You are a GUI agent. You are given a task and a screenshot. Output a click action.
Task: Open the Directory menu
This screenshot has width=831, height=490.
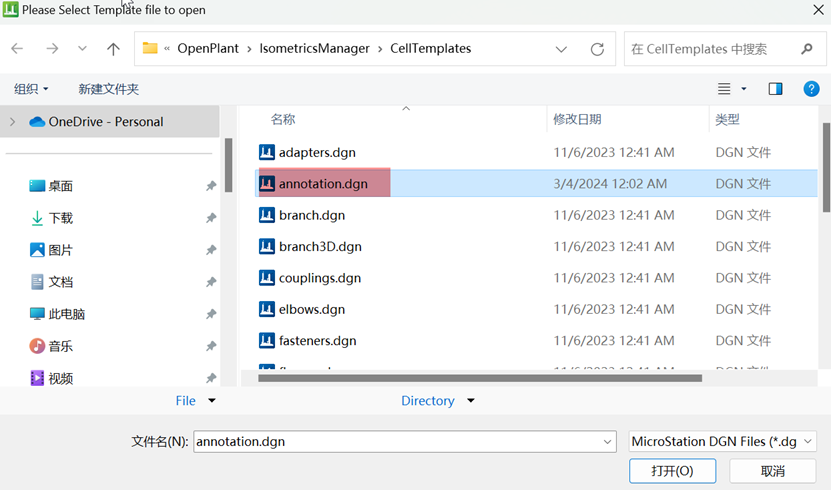[437, 401]
